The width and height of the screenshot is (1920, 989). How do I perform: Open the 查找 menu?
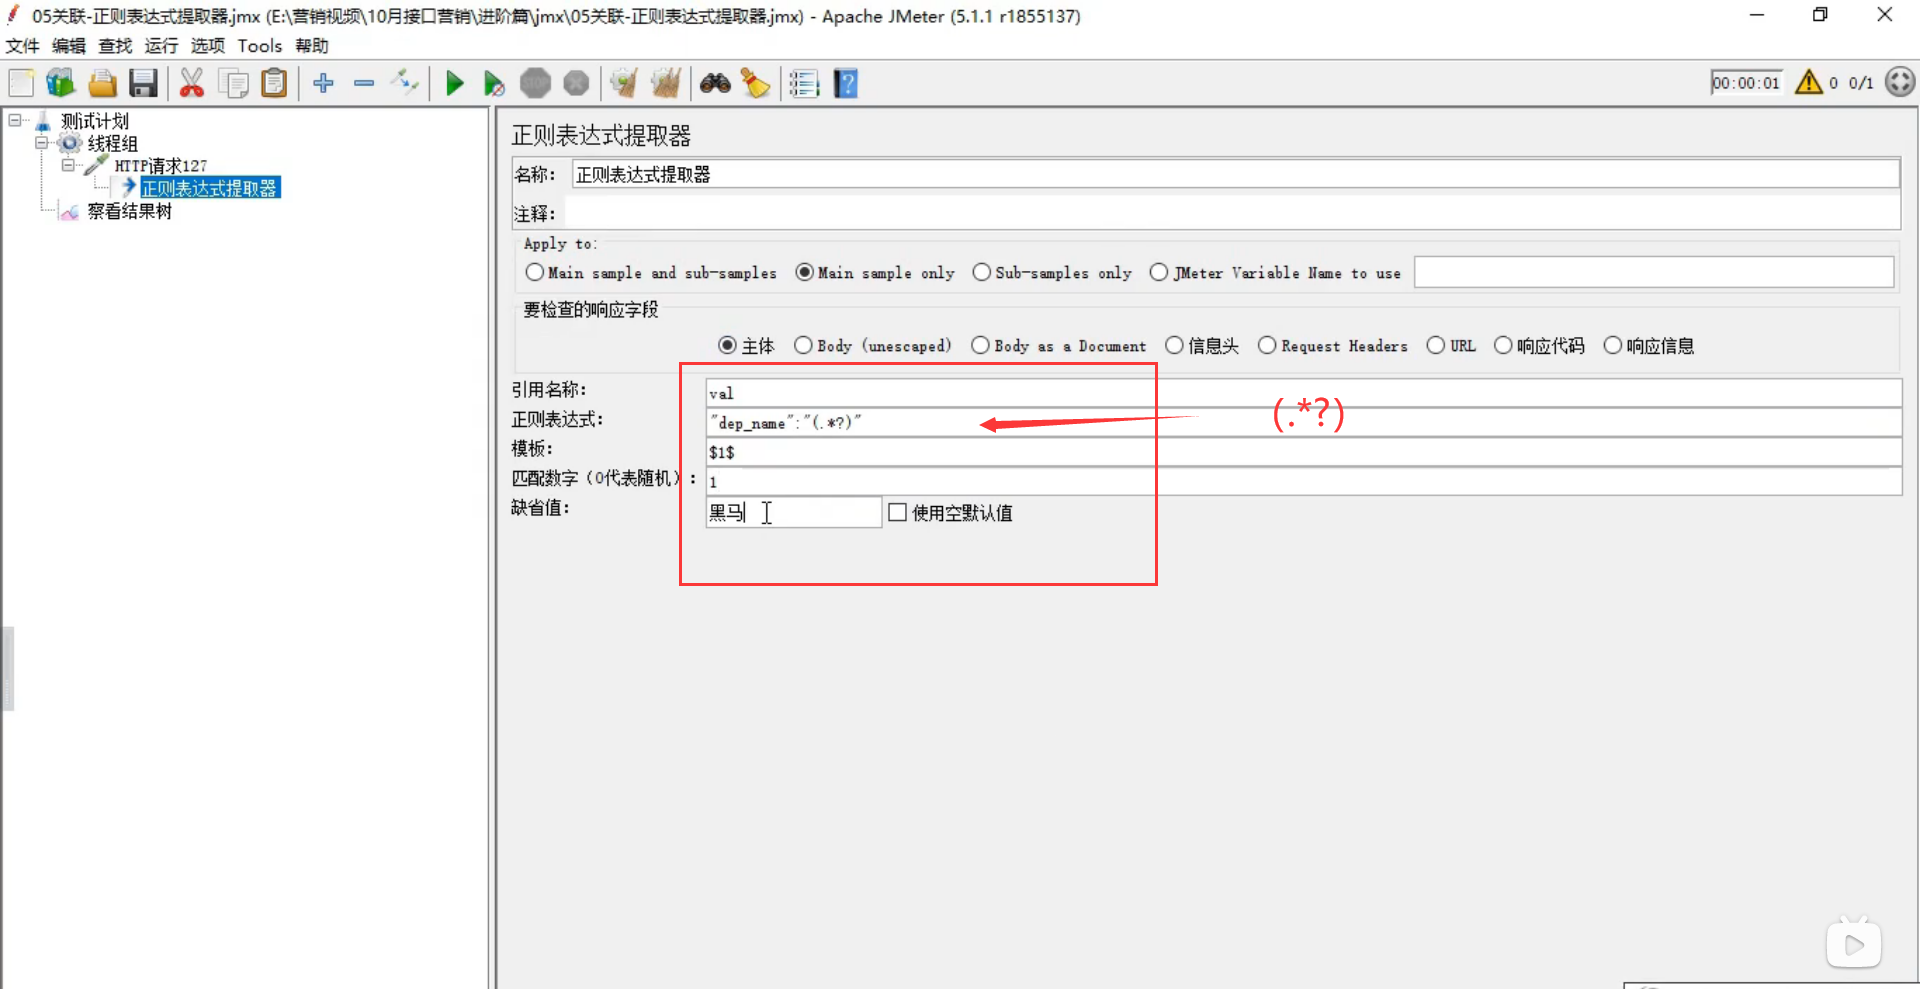tap(115, 45)
